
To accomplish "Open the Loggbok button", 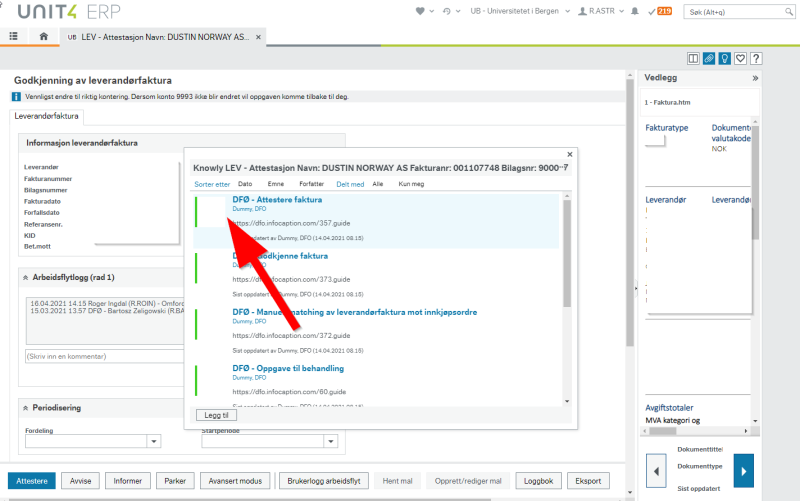I will 538,481.
